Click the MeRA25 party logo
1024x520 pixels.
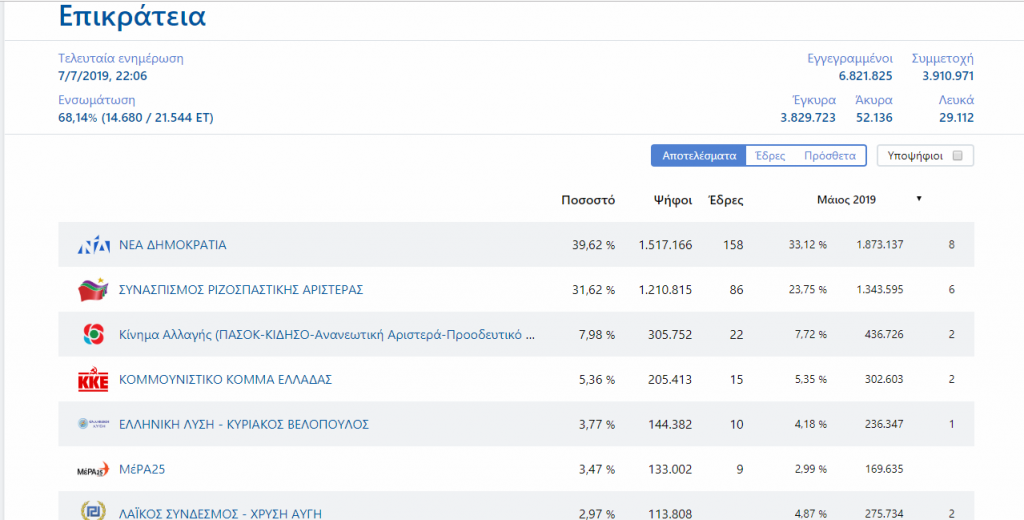click(x=93, y=469)
